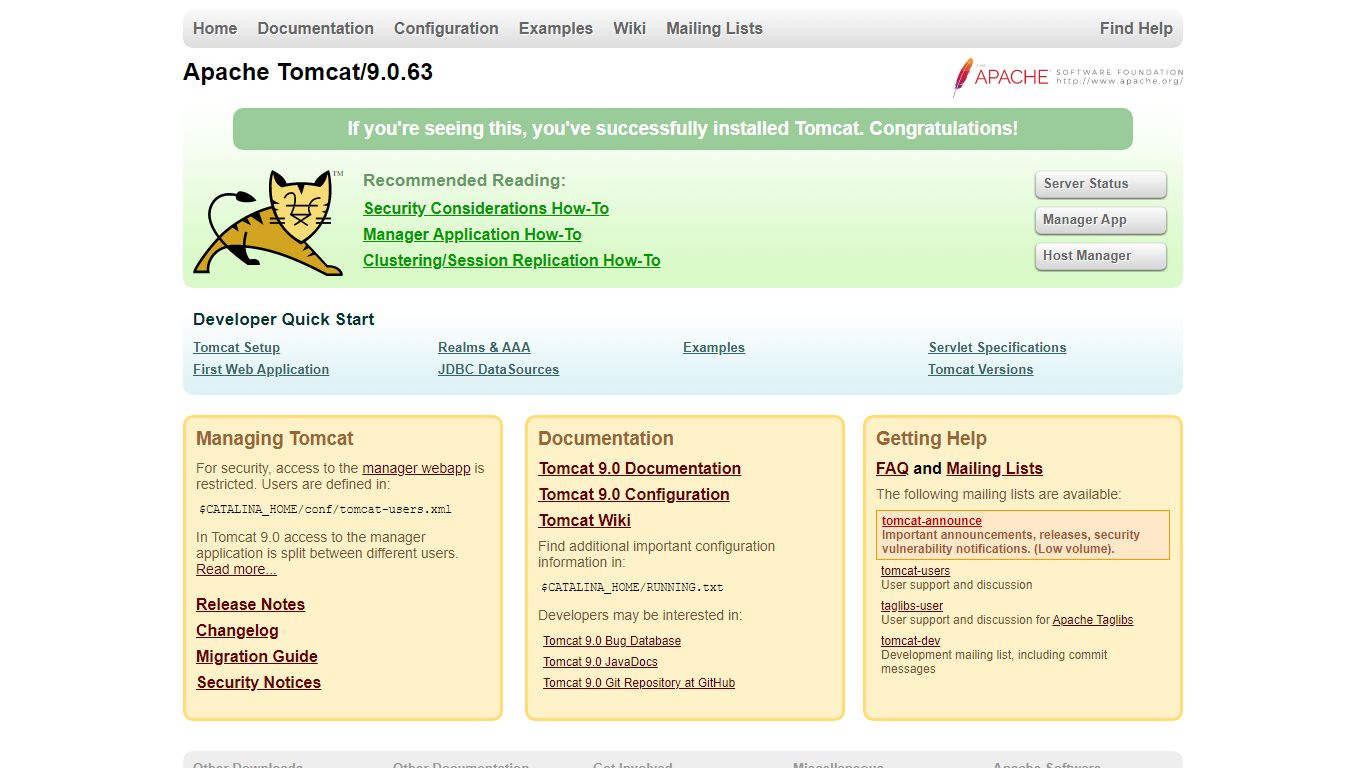Open First Web Application link
The height and width of the screenshot is (768, 1366).
(x=261, y=370)
